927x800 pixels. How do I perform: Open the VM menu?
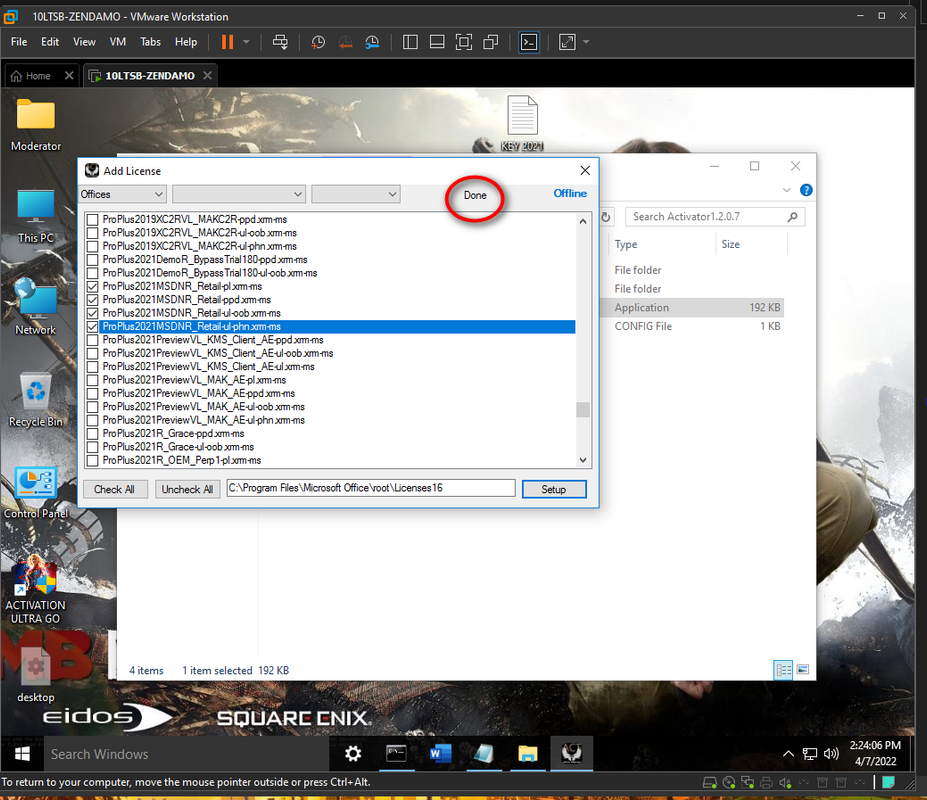coord(118,42)
